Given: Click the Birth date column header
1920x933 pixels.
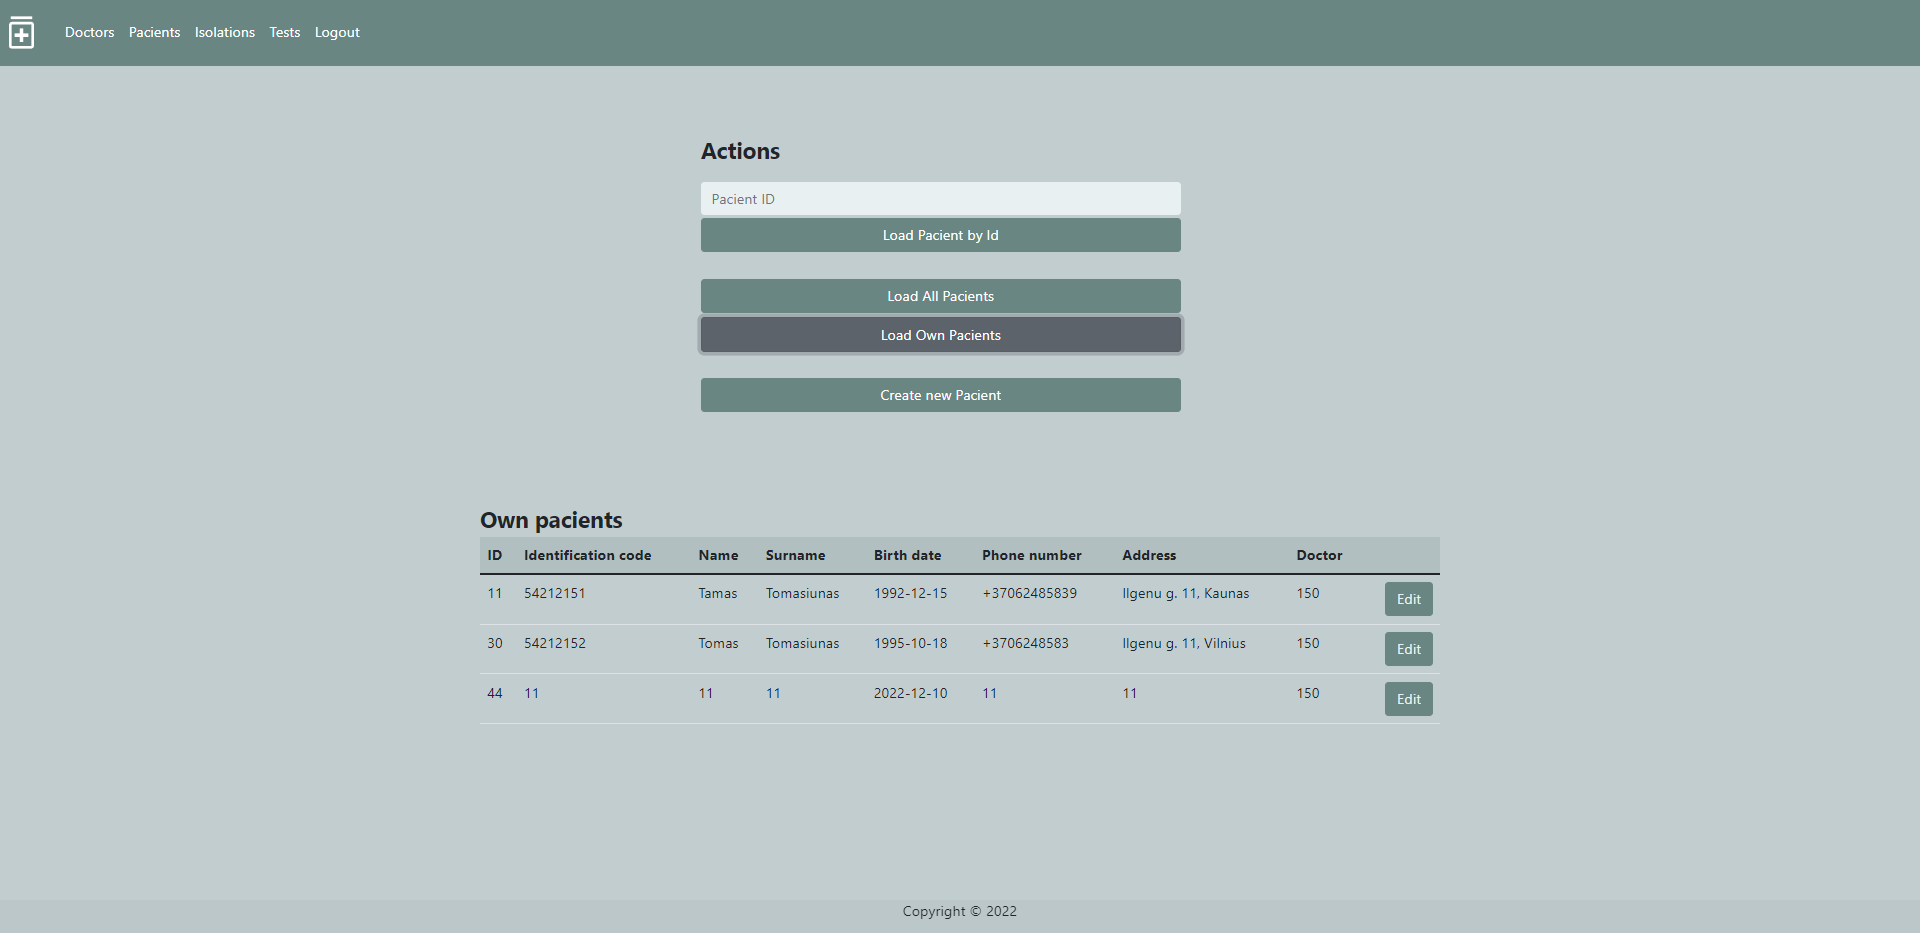Looking at the screenshot, I should pos(907,555).
